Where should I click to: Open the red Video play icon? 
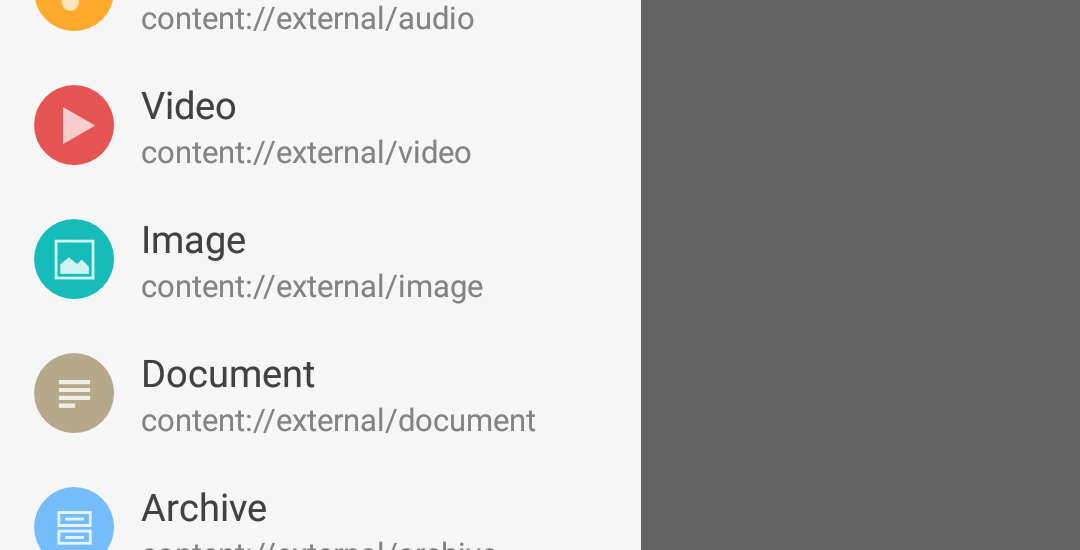tap(74, 125)
